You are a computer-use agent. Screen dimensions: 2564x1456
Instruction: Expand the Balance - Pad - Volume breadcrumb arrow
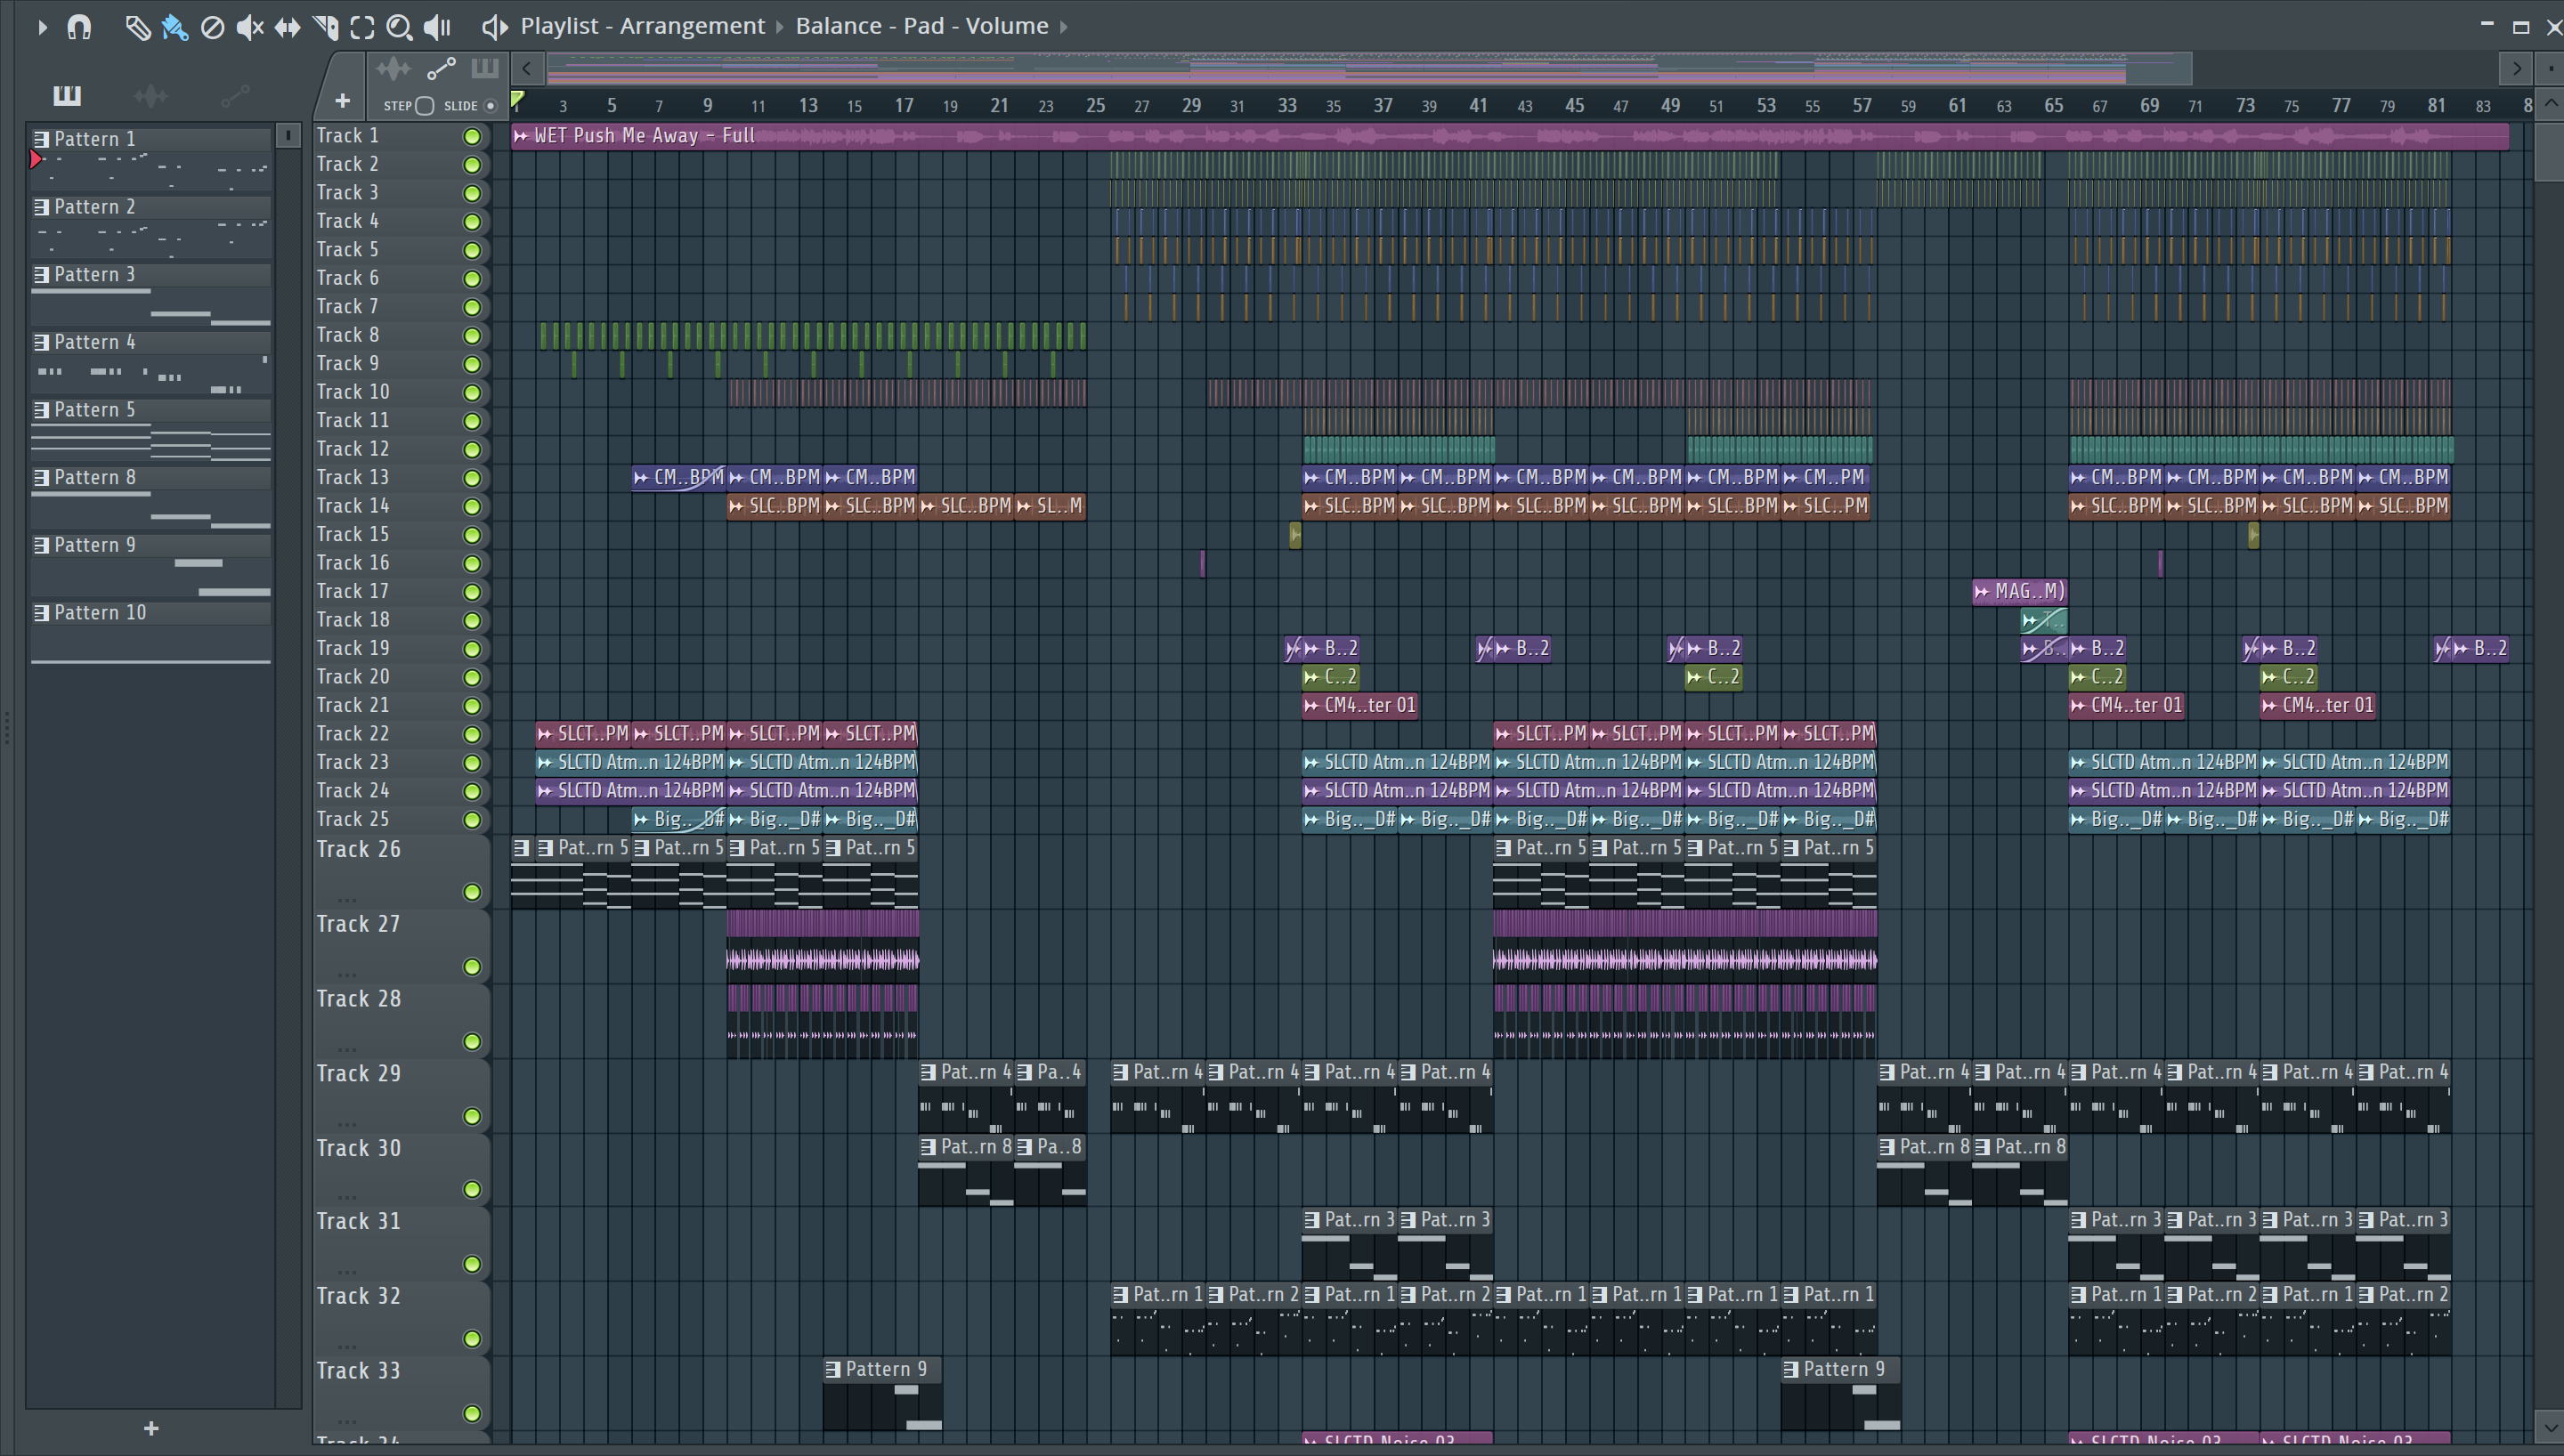pos(1063,27)
